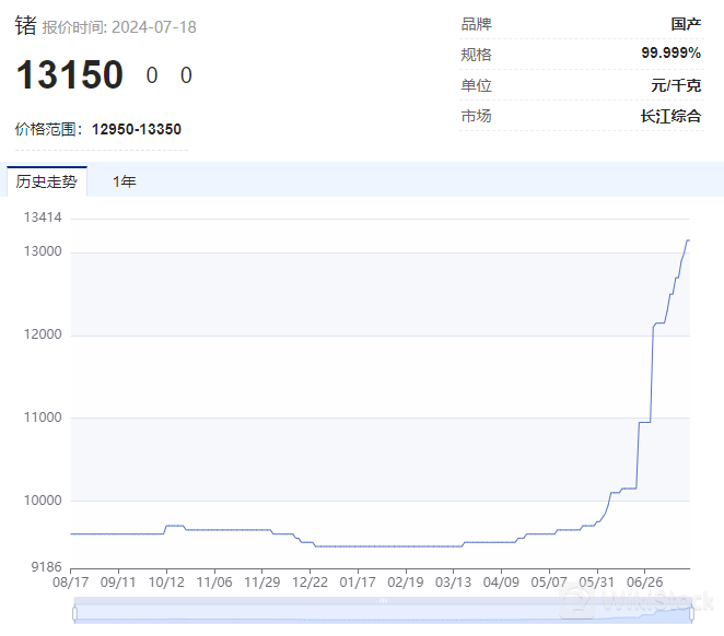724x636 pixels.
Task: Click left handle of chart range slider
Action: 73,611
